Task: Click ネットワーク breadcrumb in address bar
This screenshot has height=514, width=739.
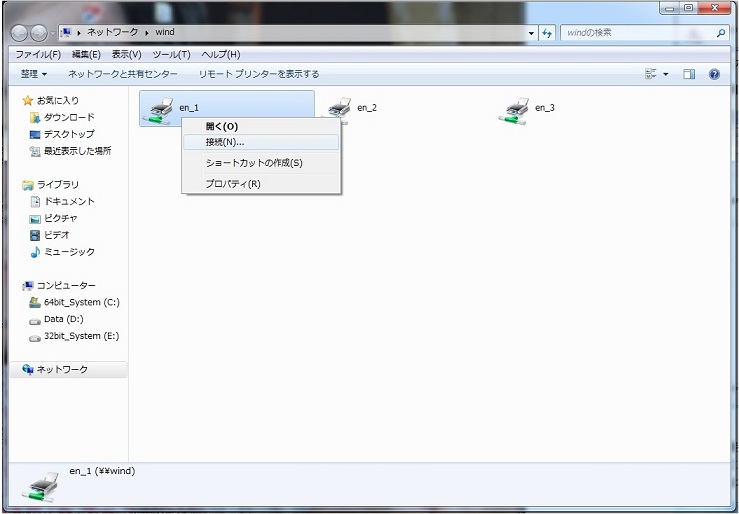Action: pos(113,33)
